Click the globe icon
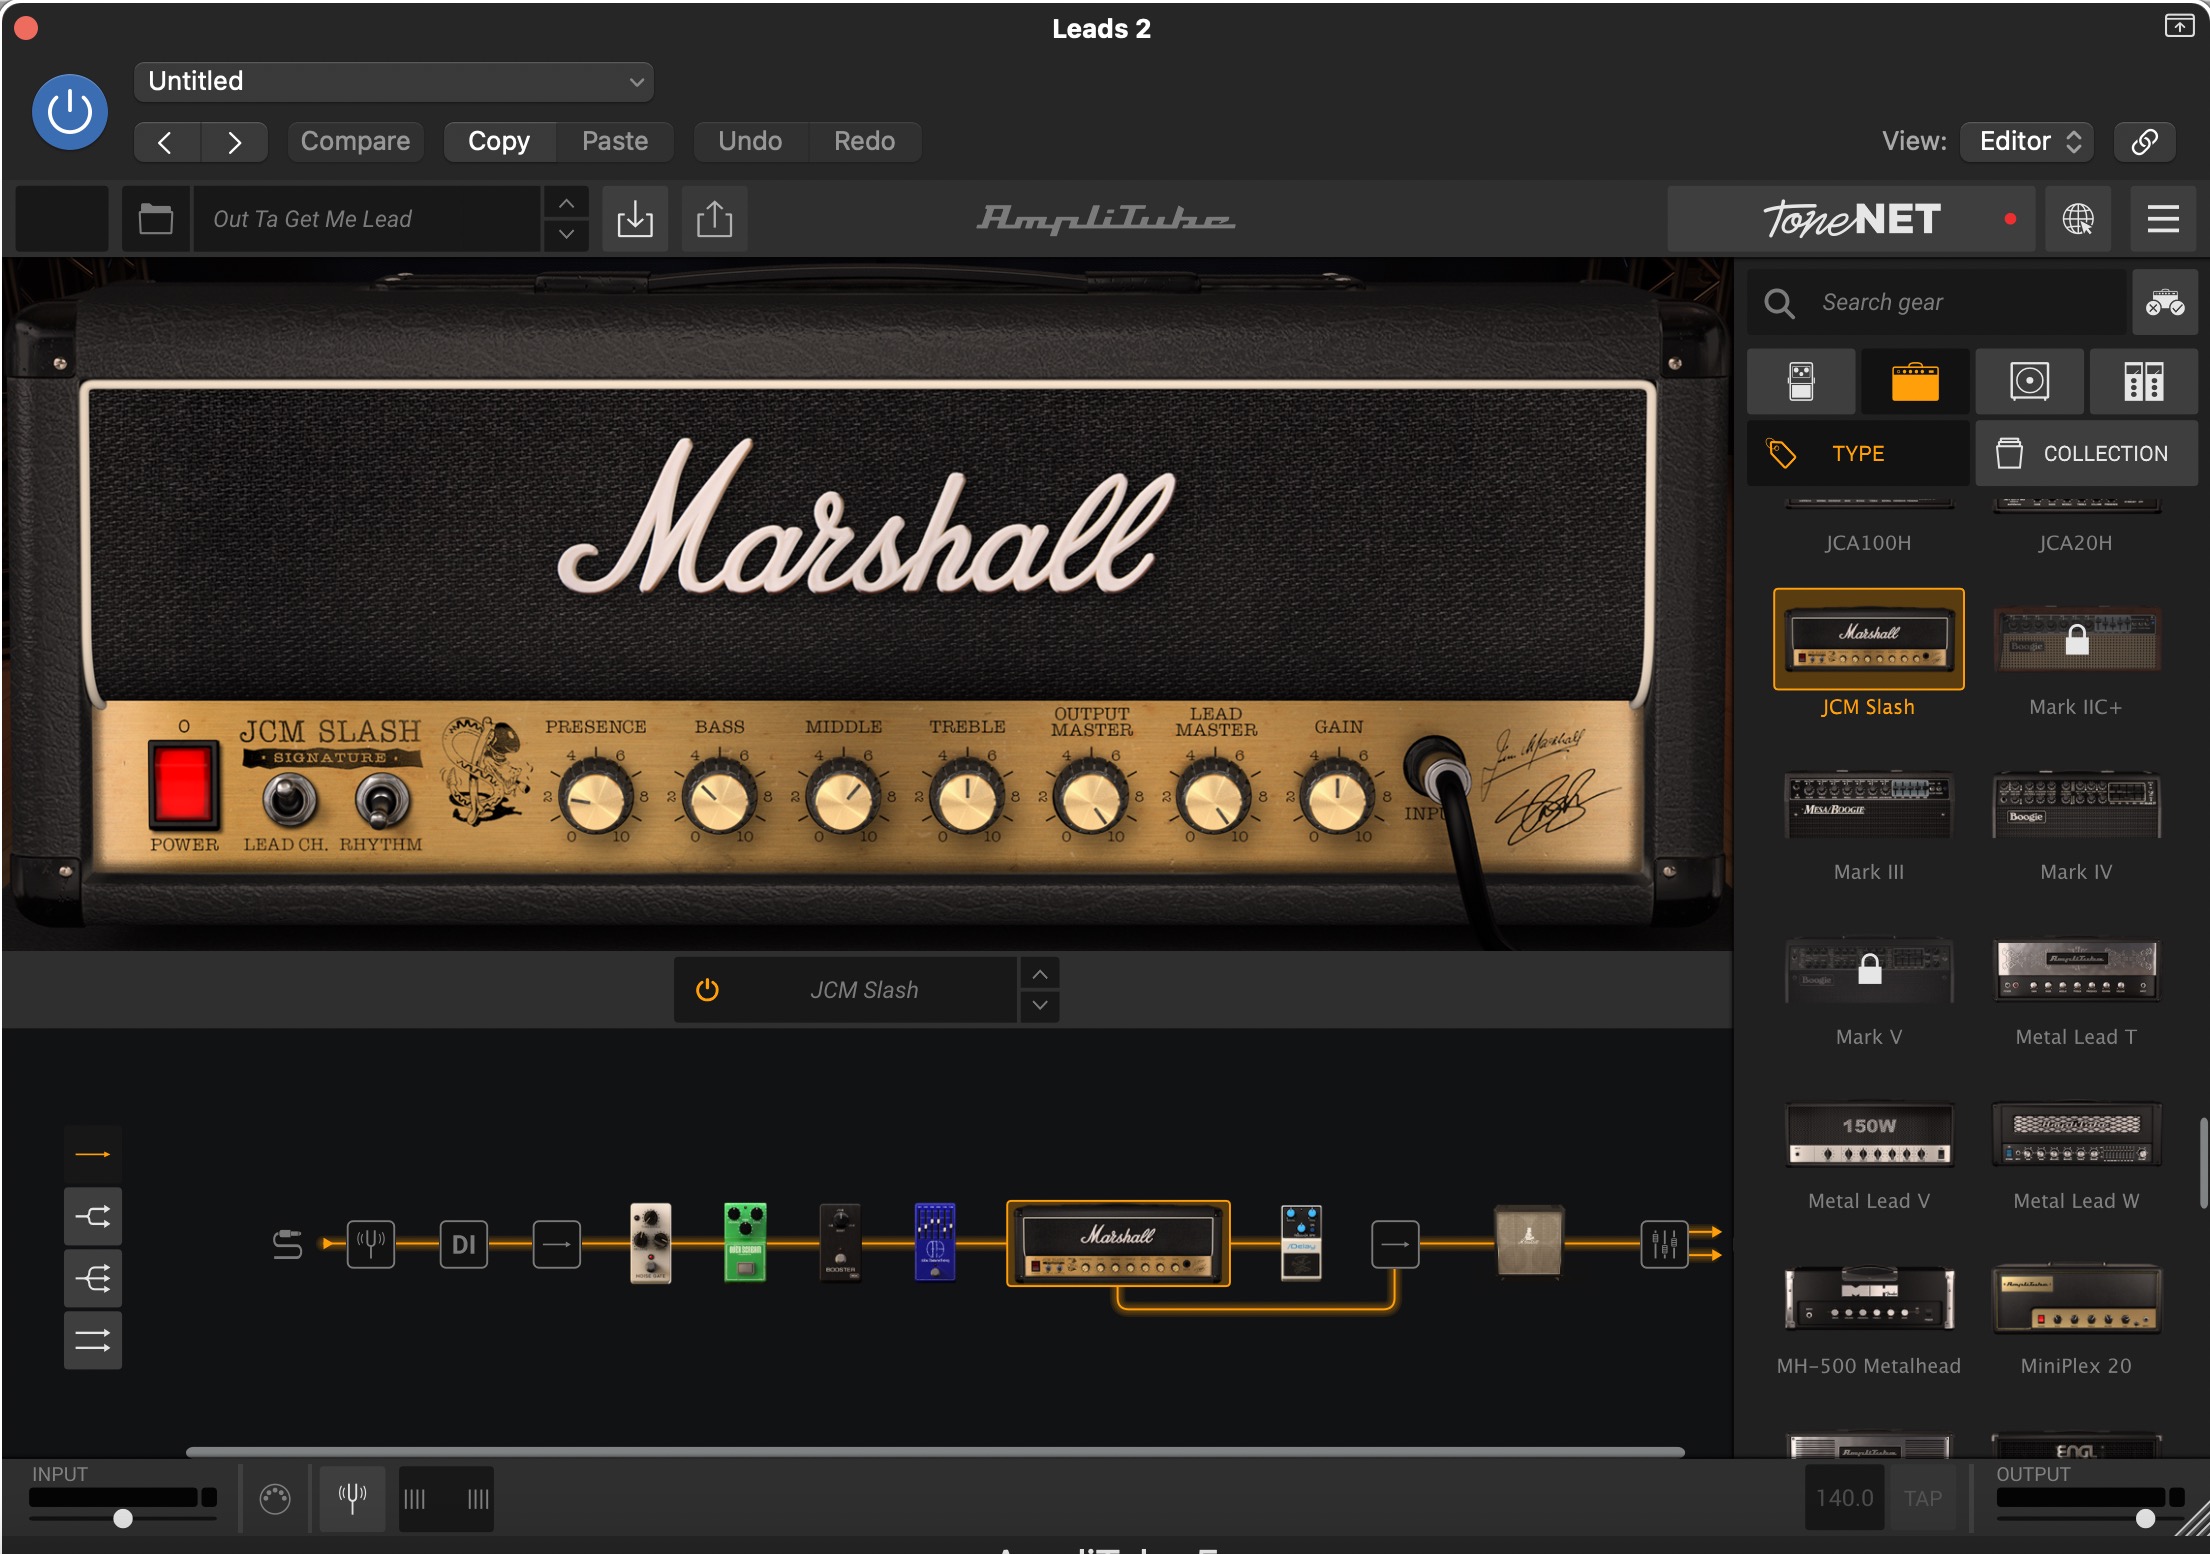2210x1554 pixels. [x=2078, y=218]
